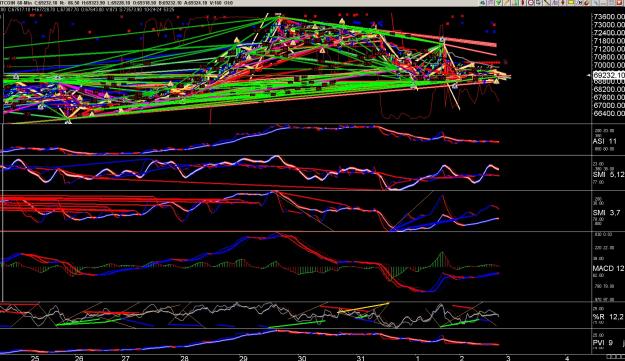Click the 70000.00 price axis label

609,65
